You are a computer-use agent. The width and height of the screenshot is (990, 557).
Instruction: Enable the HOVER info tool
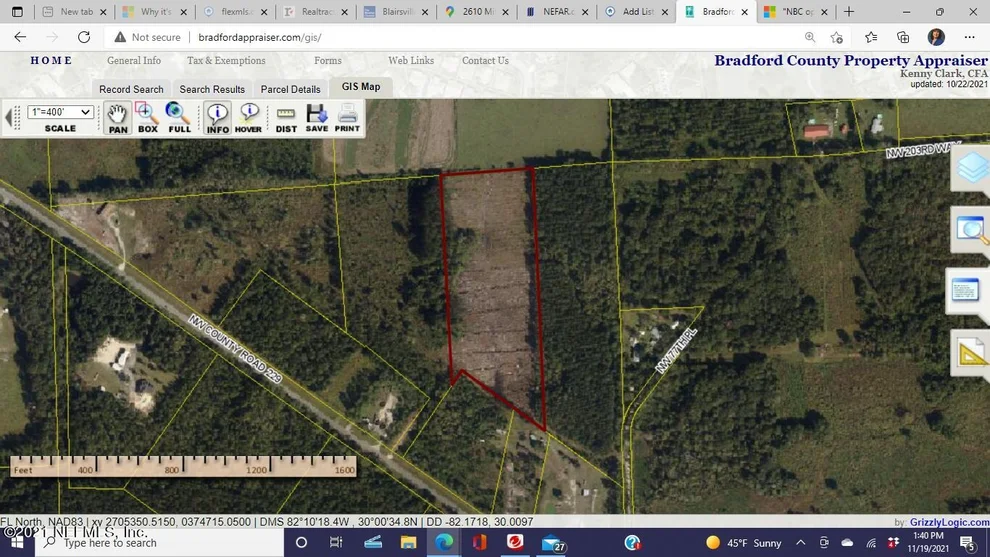(248, 117)
